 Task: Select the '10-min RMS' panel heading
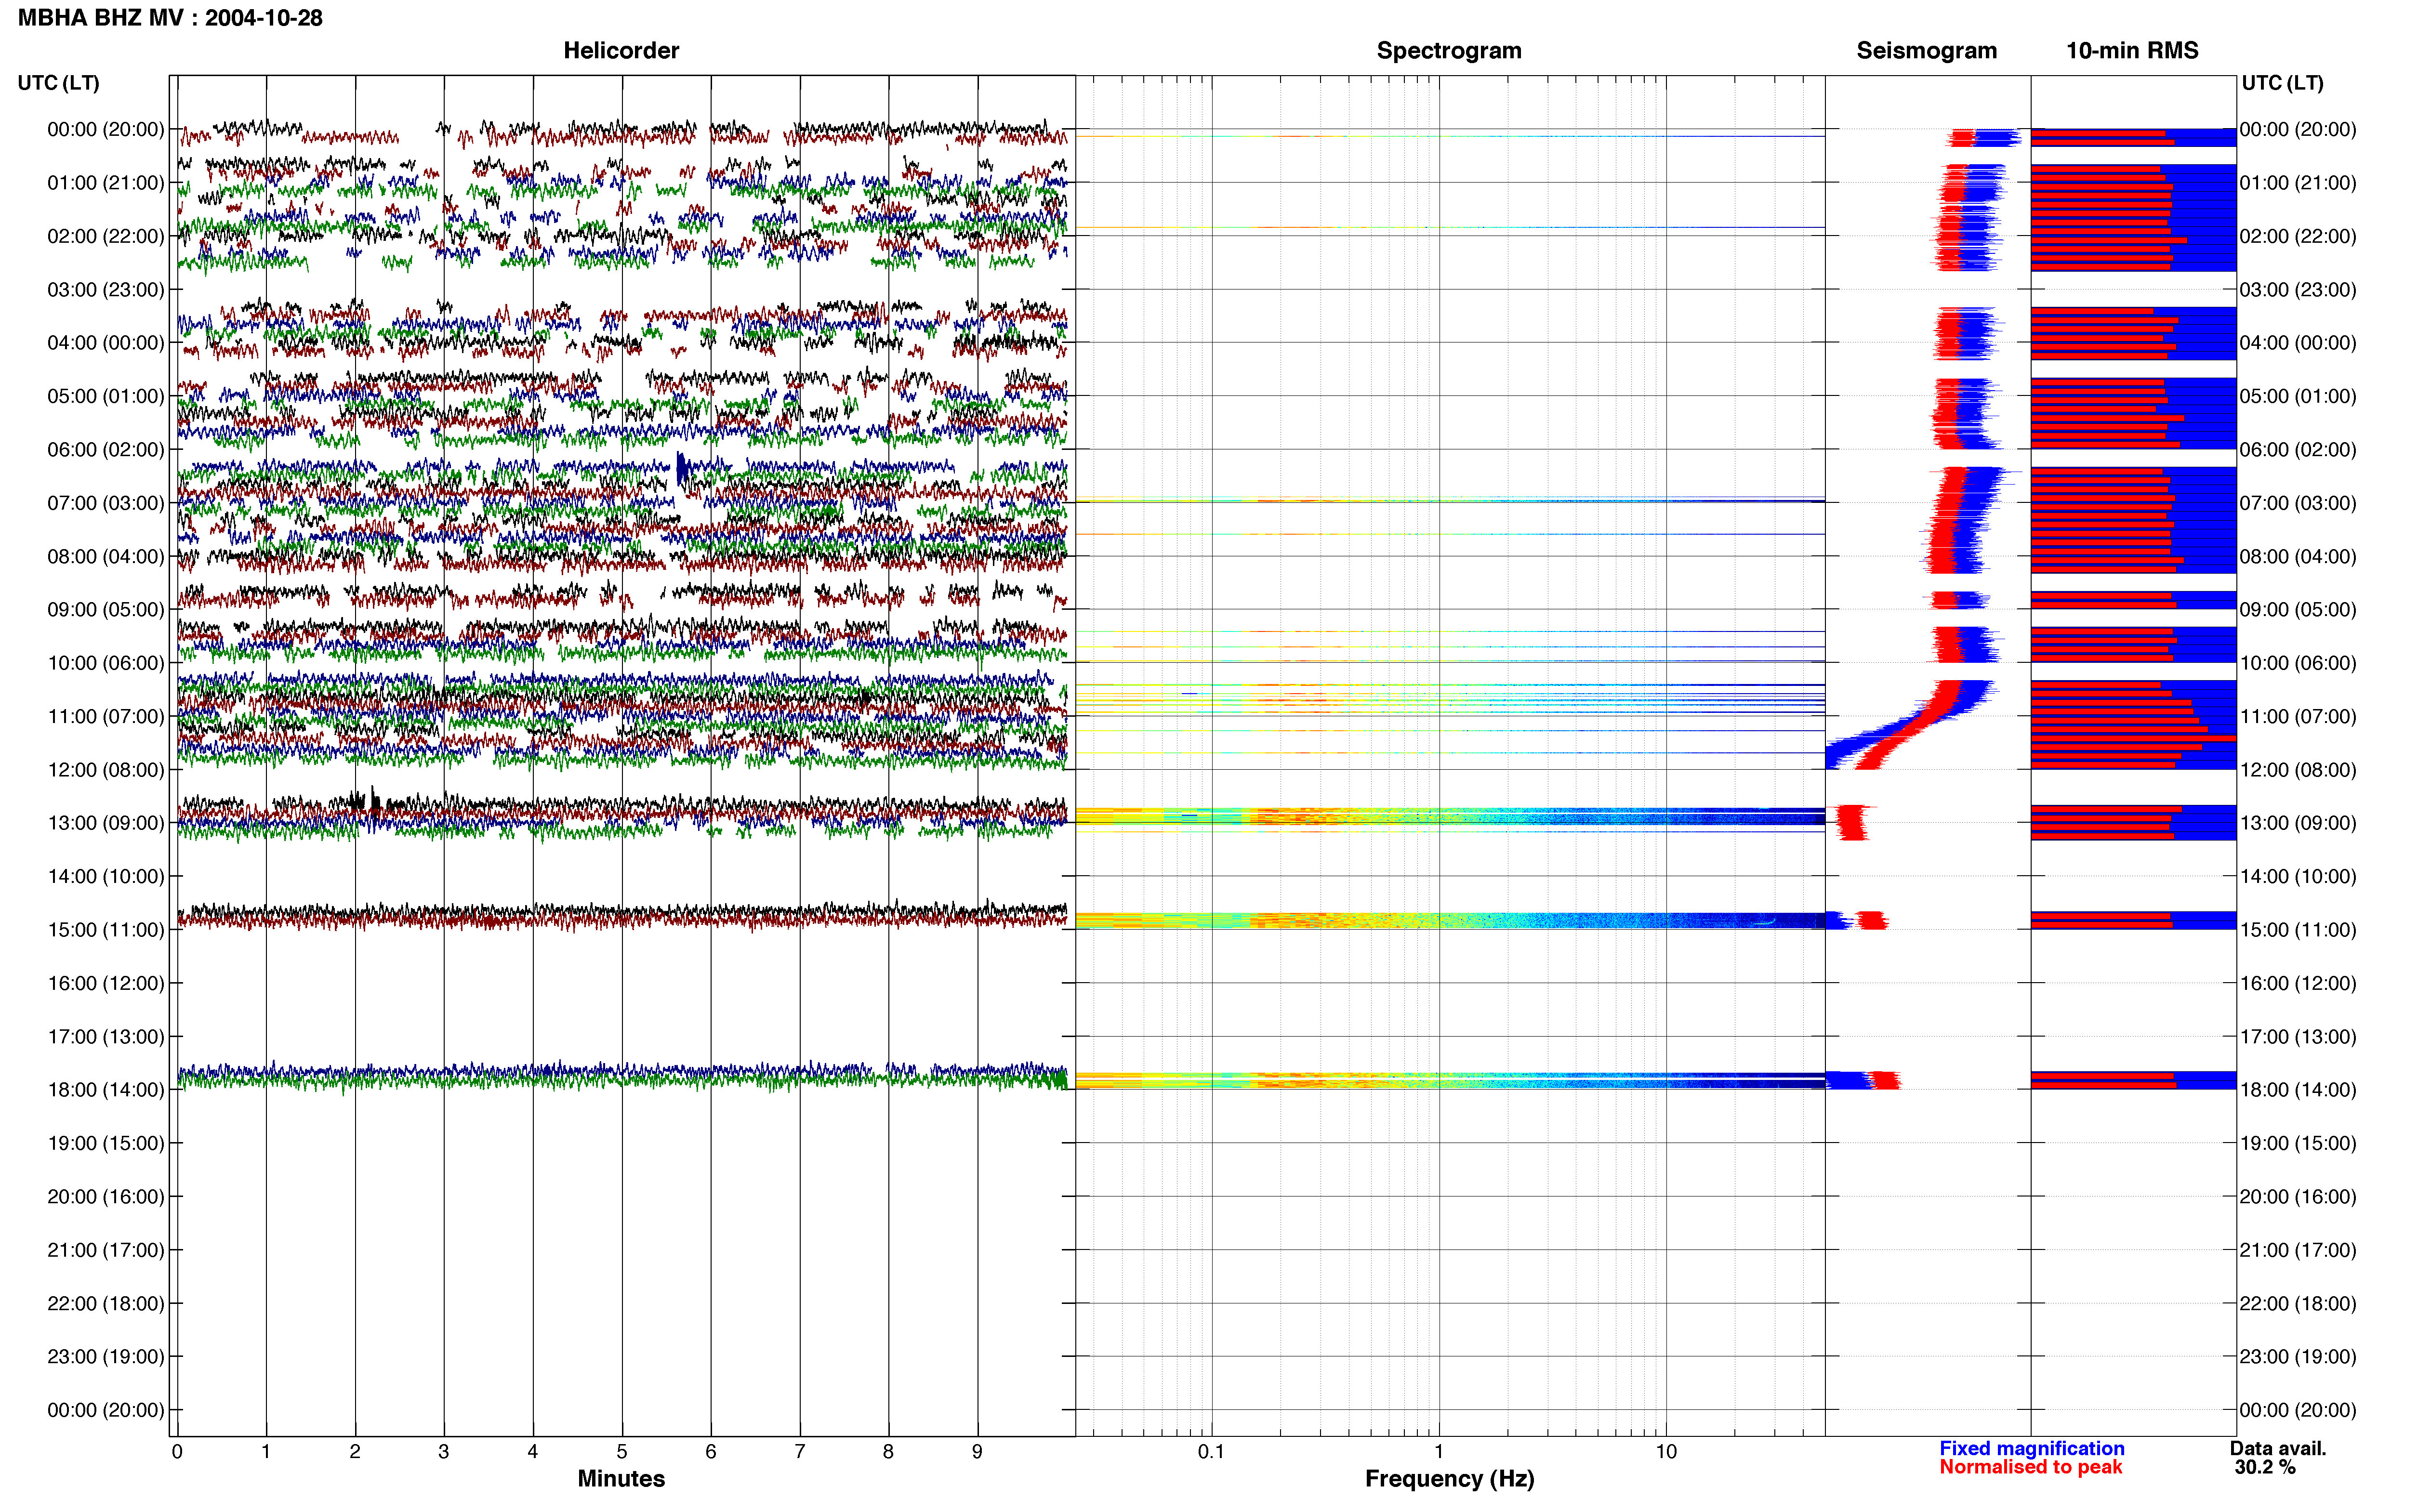pos(2132,51)
